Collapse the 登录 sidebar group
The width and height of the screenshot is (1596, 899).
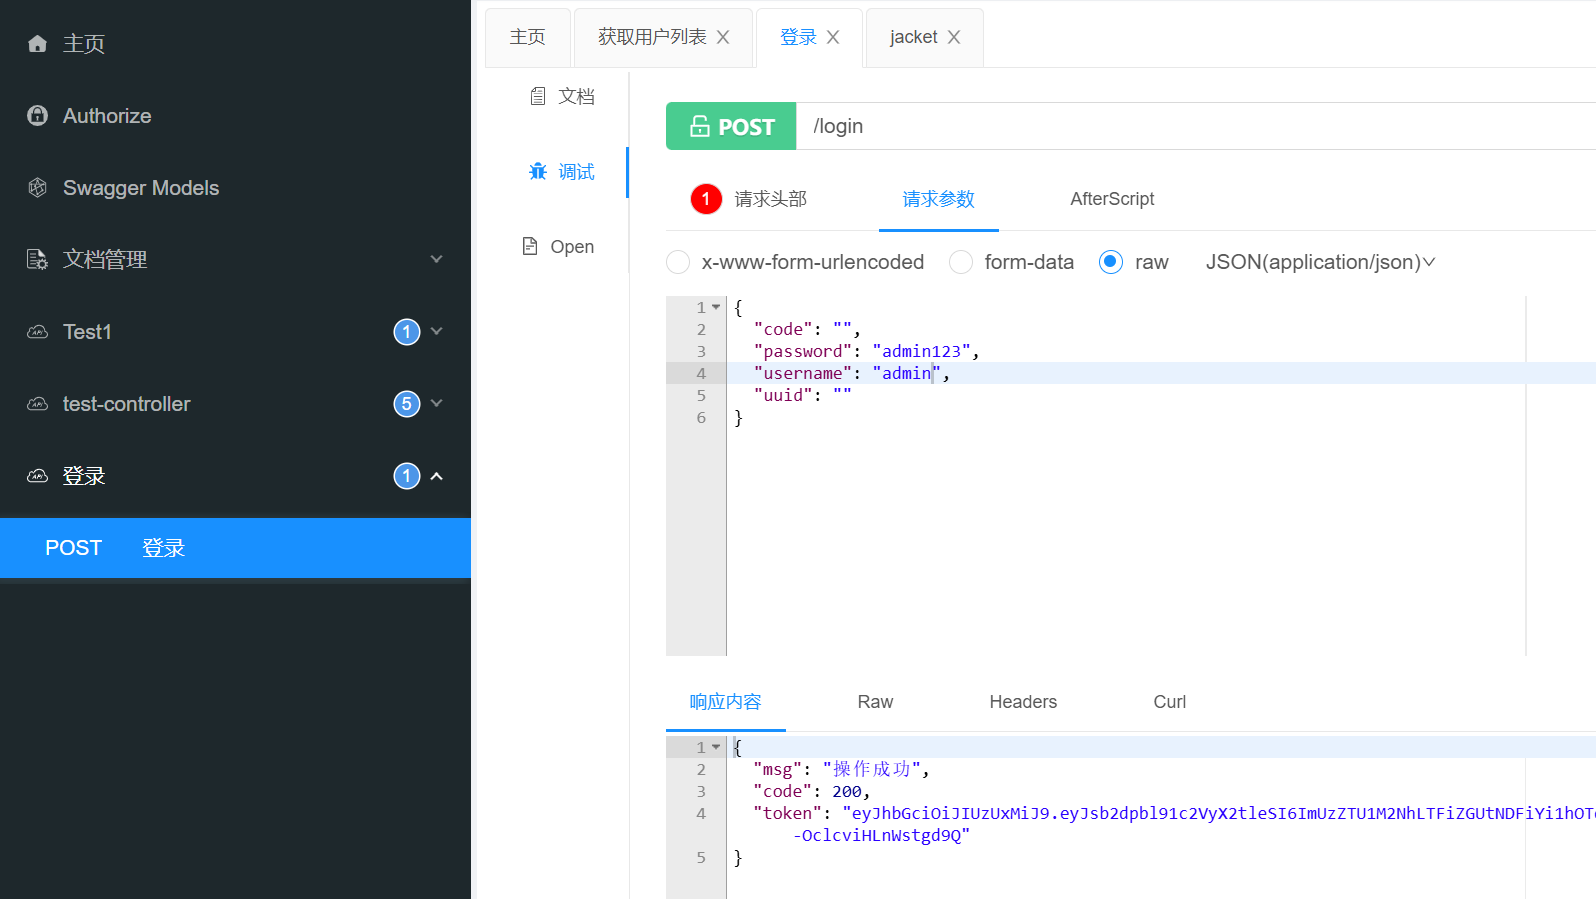[x=436, y=476]
